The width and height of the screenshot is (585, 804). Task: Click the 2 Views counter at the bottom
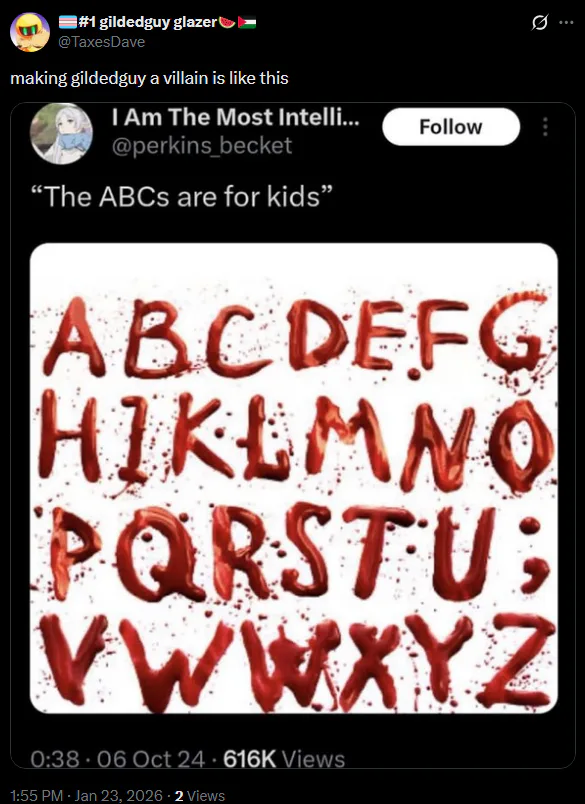click(199, 795)
